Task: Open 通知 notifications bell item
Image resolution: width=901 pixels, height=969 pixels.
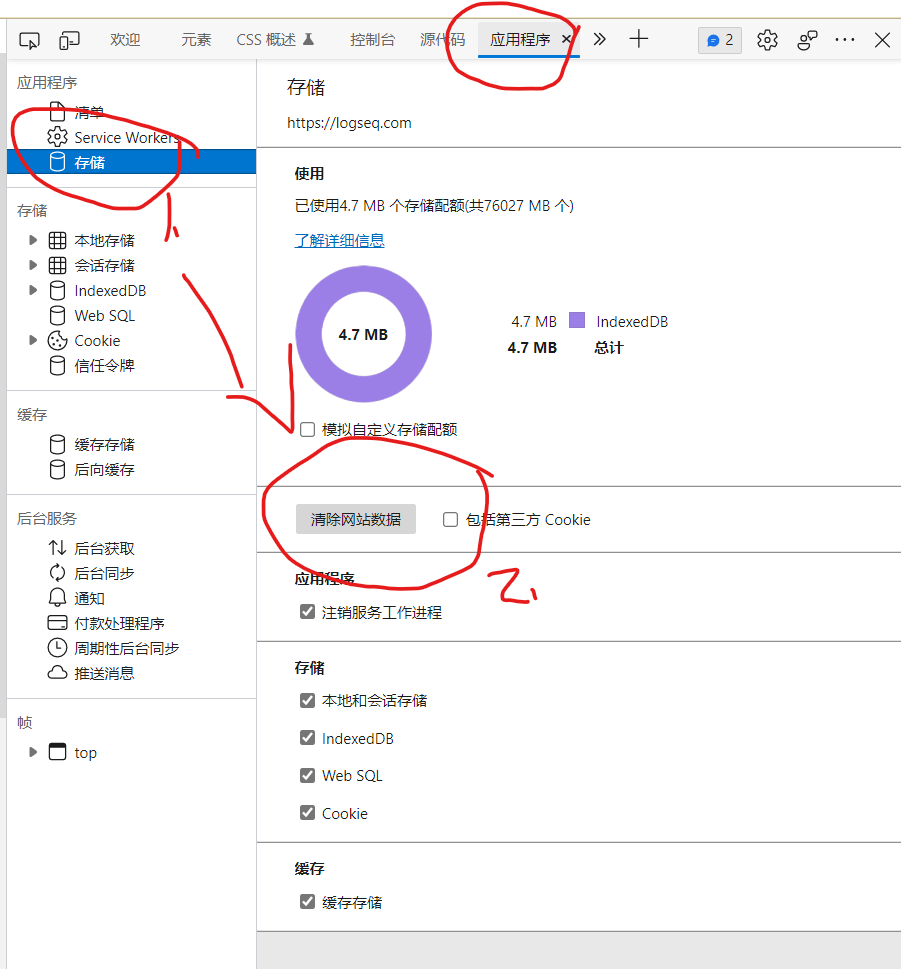Action: [77, 598]
